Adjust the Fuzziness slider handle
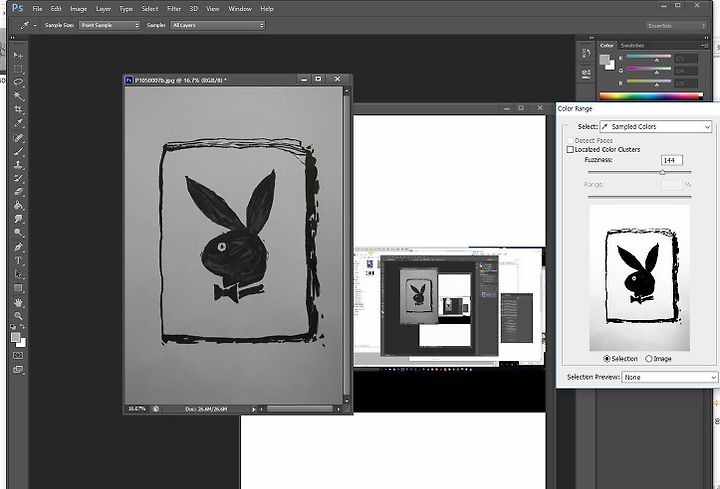This screenshot has height=489, width=720. pyautogui.click(x=662, y=172)
